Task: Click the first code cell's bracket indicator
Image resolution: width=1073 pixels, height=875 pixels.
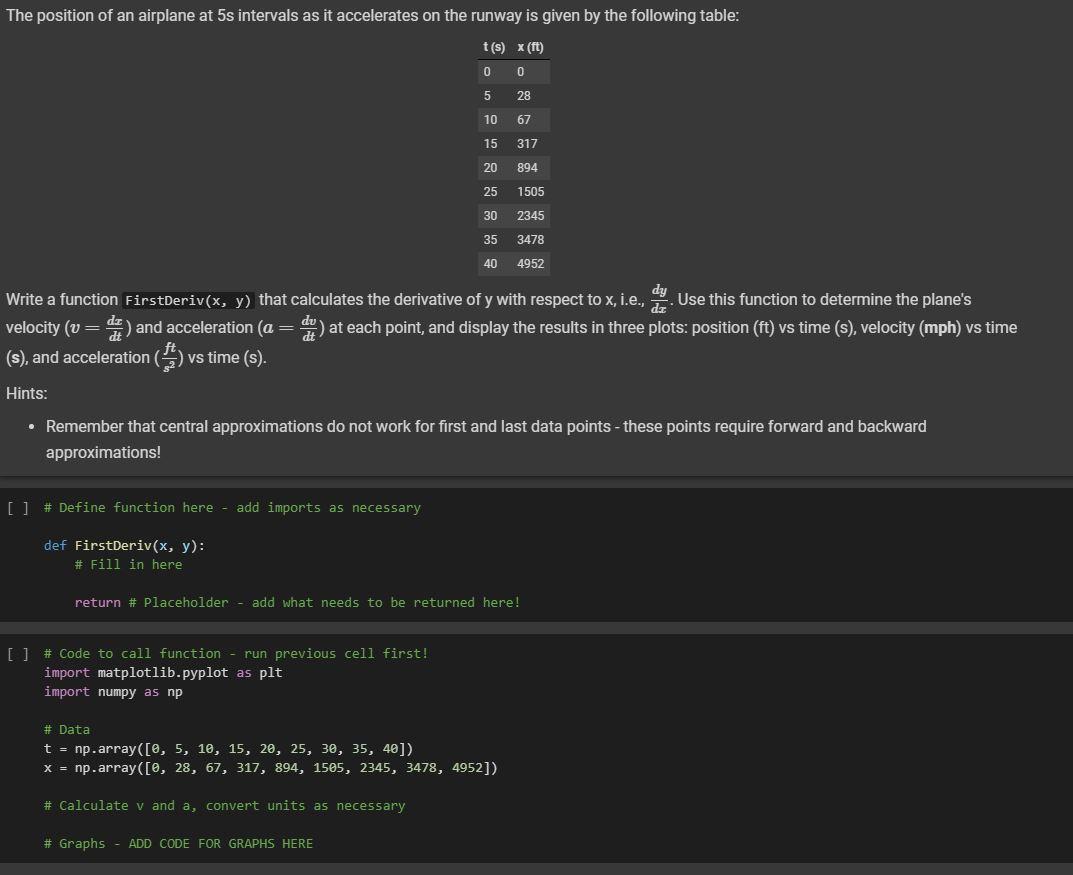Action: (17, 507)
